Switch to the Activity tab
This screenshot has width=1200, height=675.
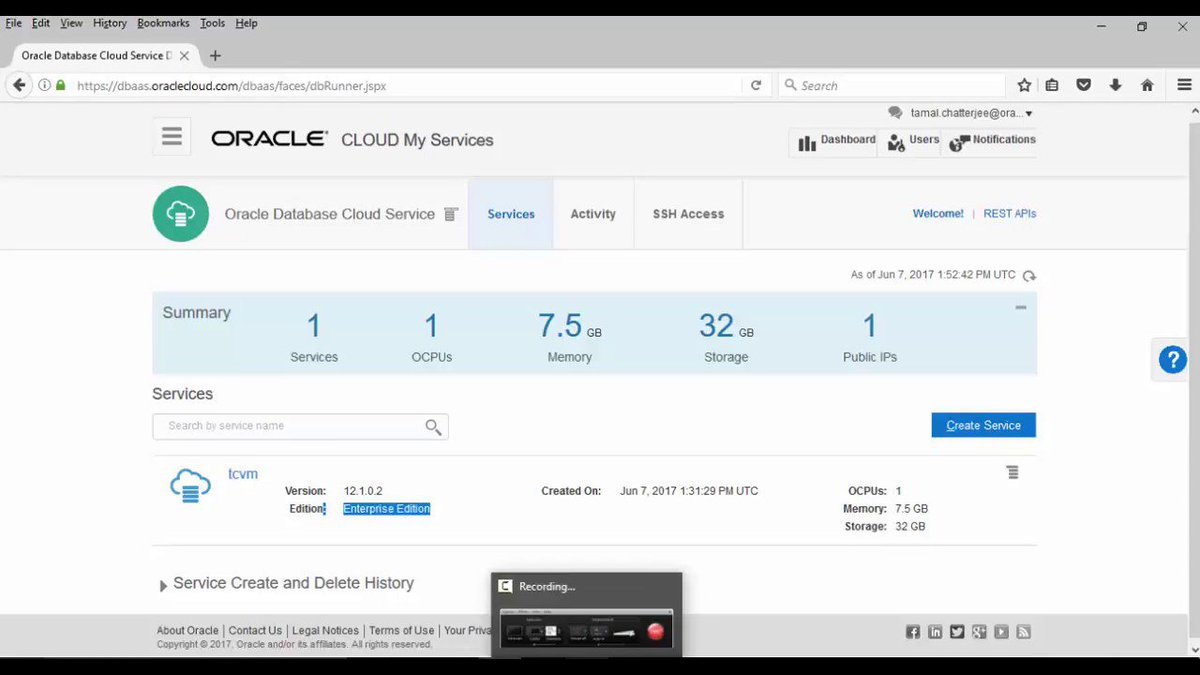(x=593, y=214)
